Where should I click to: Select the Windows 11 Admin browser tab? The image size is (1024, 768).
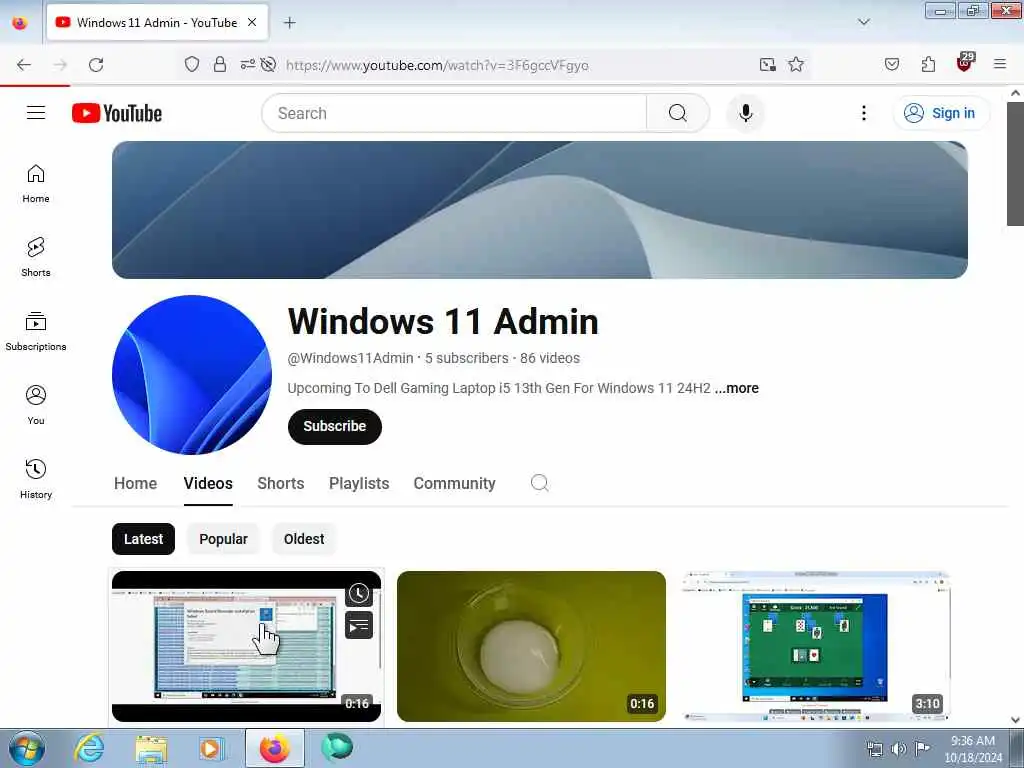[x=157, y=23]
